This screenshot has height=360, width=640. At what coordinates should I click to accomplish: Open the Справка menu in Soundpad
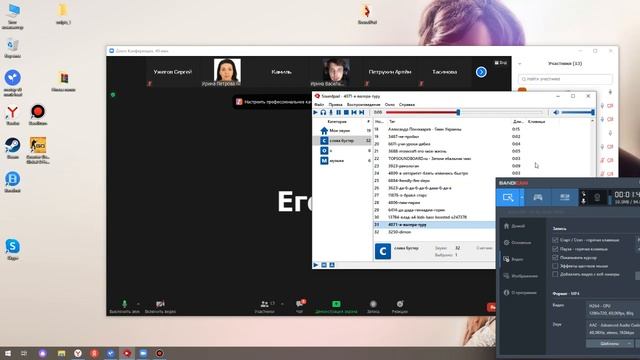407,104
